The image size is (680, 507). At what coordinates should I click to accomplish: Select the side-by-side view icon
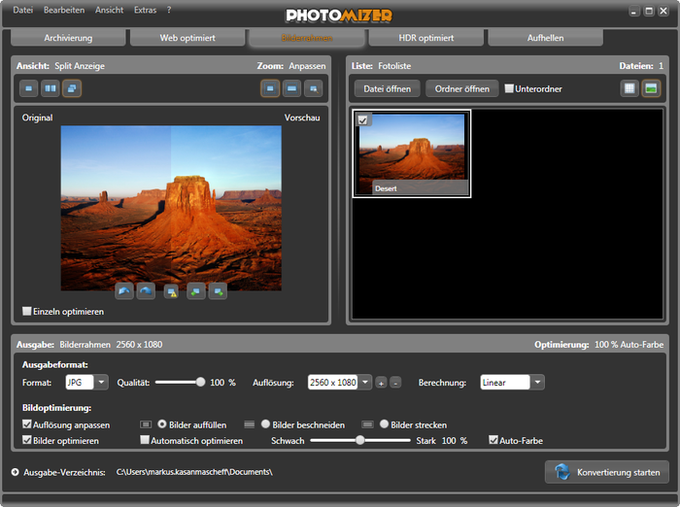[50, 89]
